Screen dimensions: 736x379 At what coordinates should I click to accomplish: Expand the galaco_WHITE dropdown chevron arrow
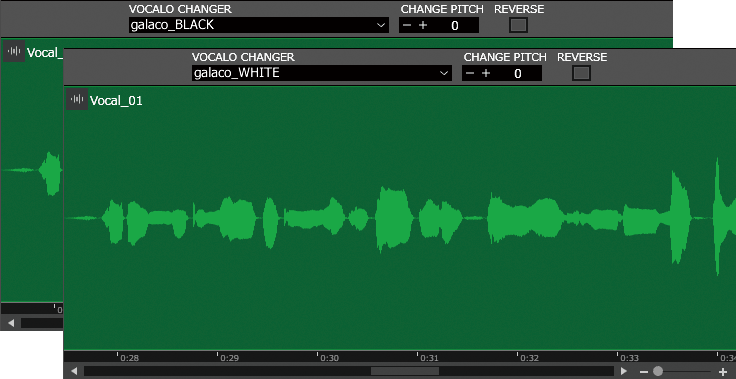point(443,73)
